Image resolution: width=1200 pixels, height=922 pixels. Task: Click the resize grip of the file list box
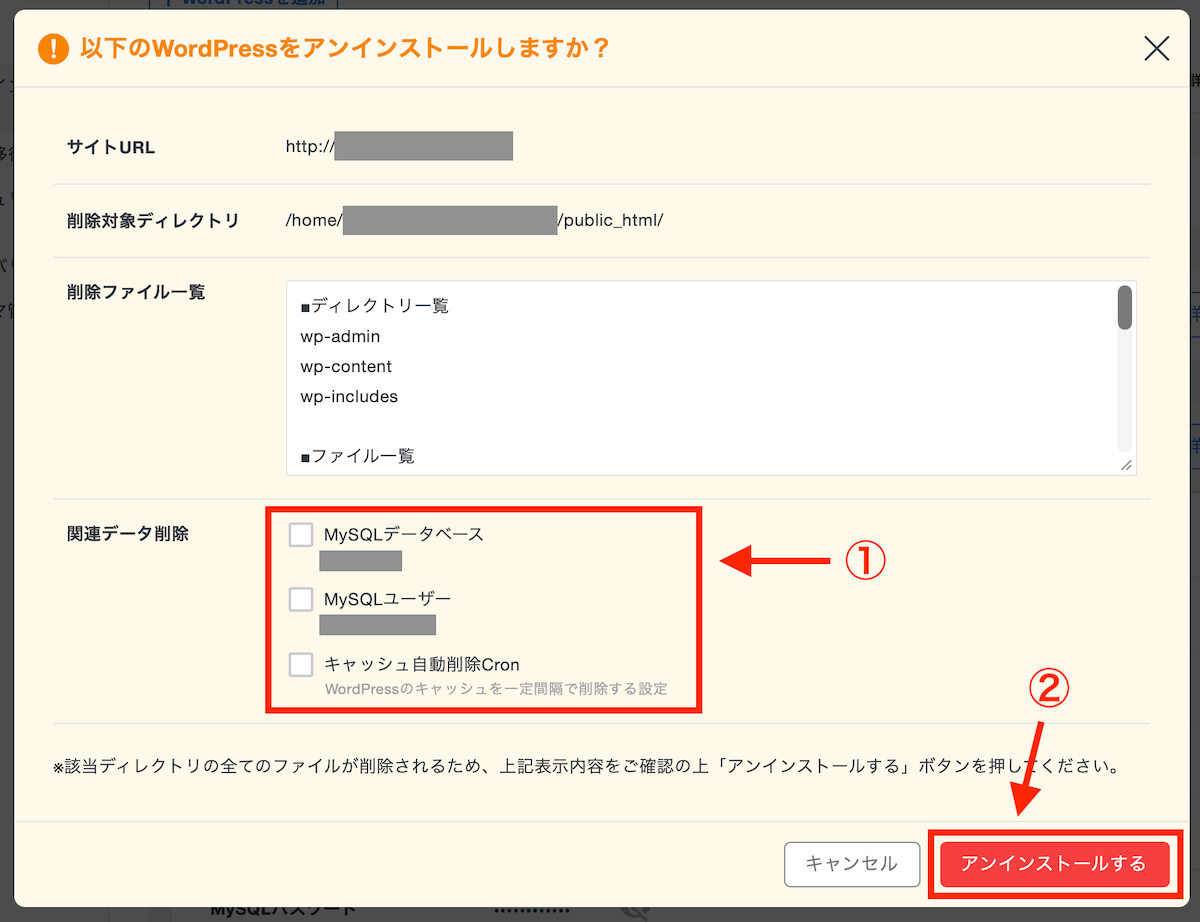tap(1128, 466)
